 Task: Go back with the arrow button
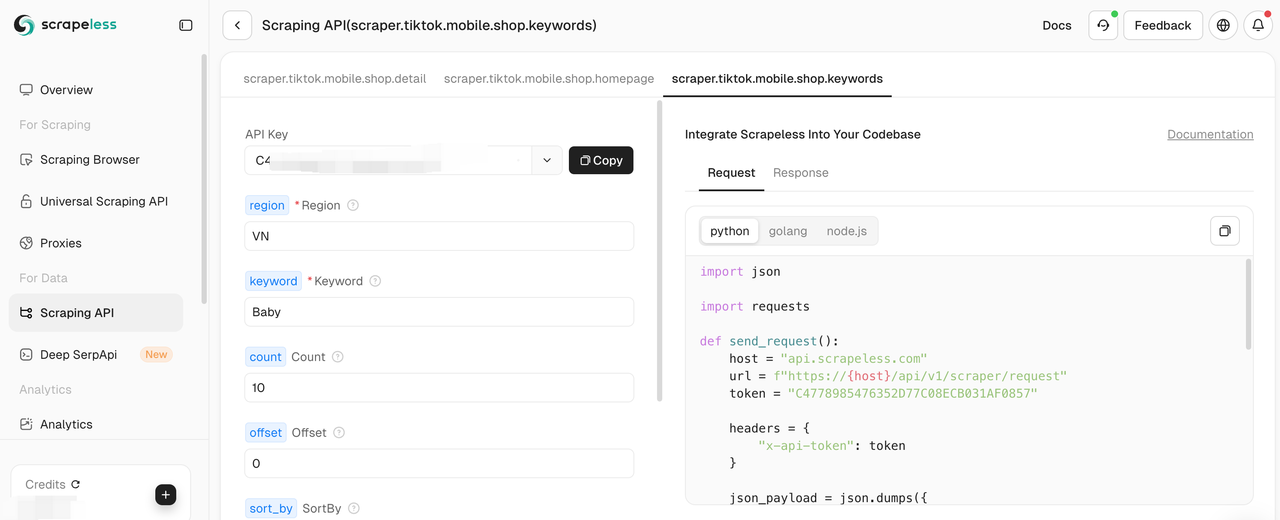[x=237, y=25]
